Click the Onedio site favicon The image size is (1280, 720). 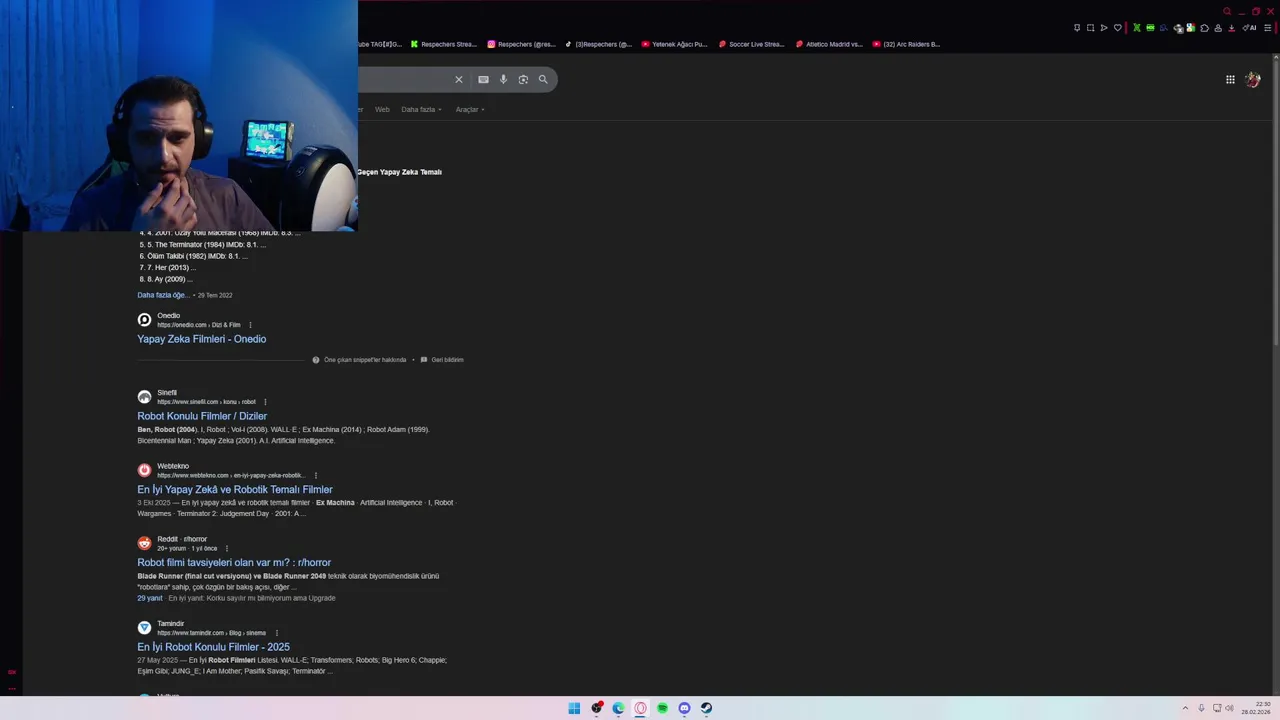click(x=144, y=320)
